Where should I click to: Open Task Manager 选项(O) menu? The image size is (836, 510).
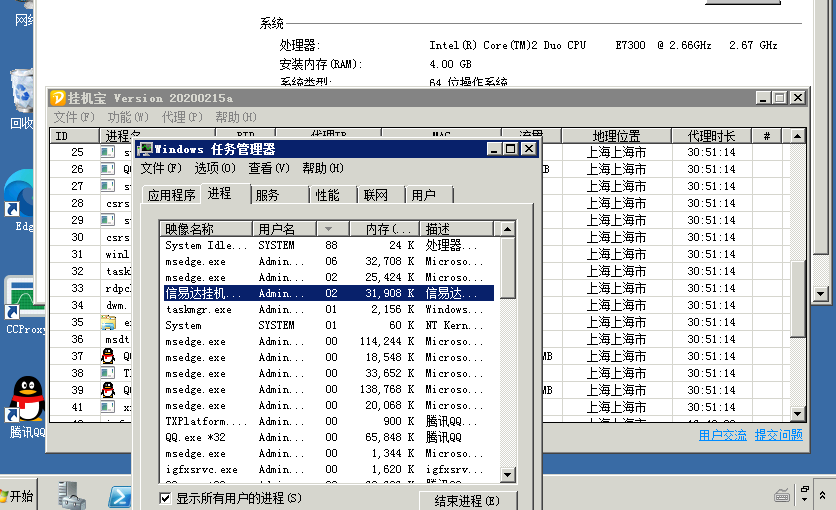215,168
